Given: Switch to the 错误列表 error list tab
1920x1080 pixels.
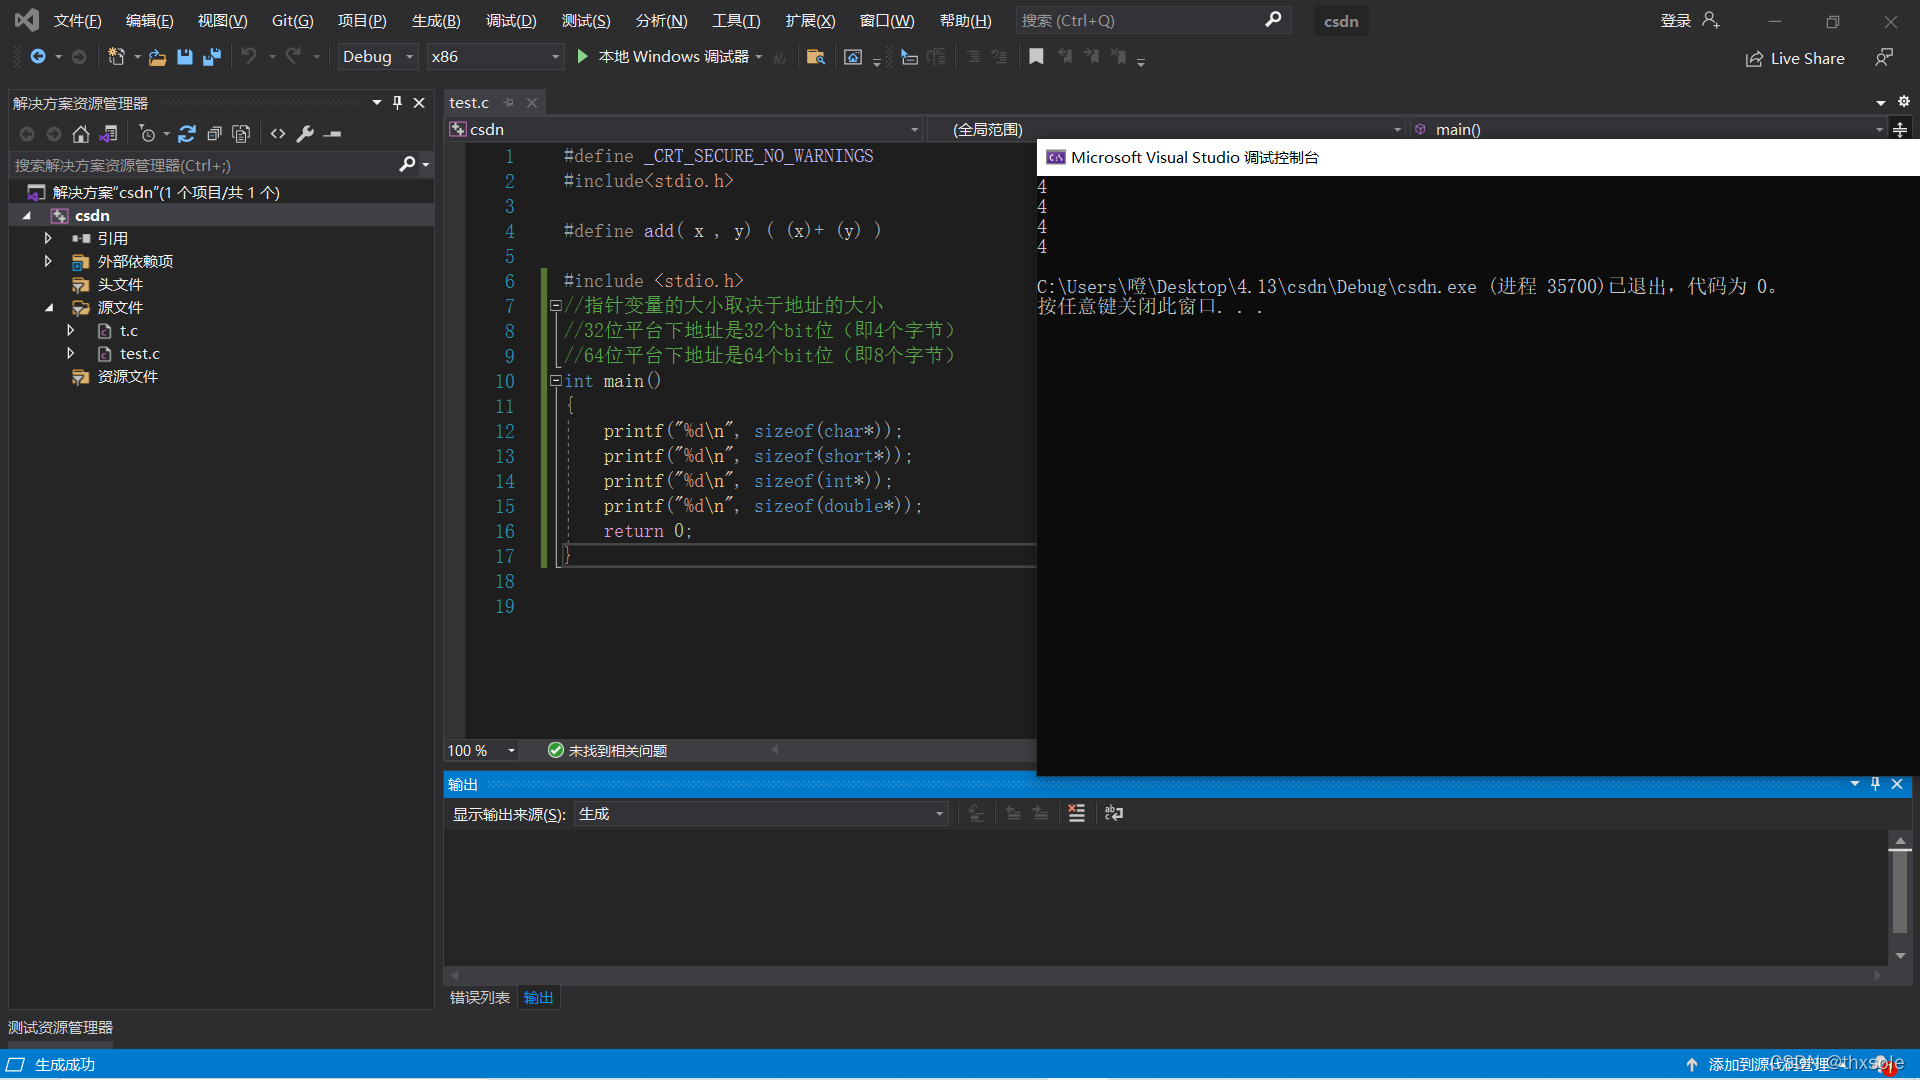Looking at the screenshot, I should click(x=479, y=998).
